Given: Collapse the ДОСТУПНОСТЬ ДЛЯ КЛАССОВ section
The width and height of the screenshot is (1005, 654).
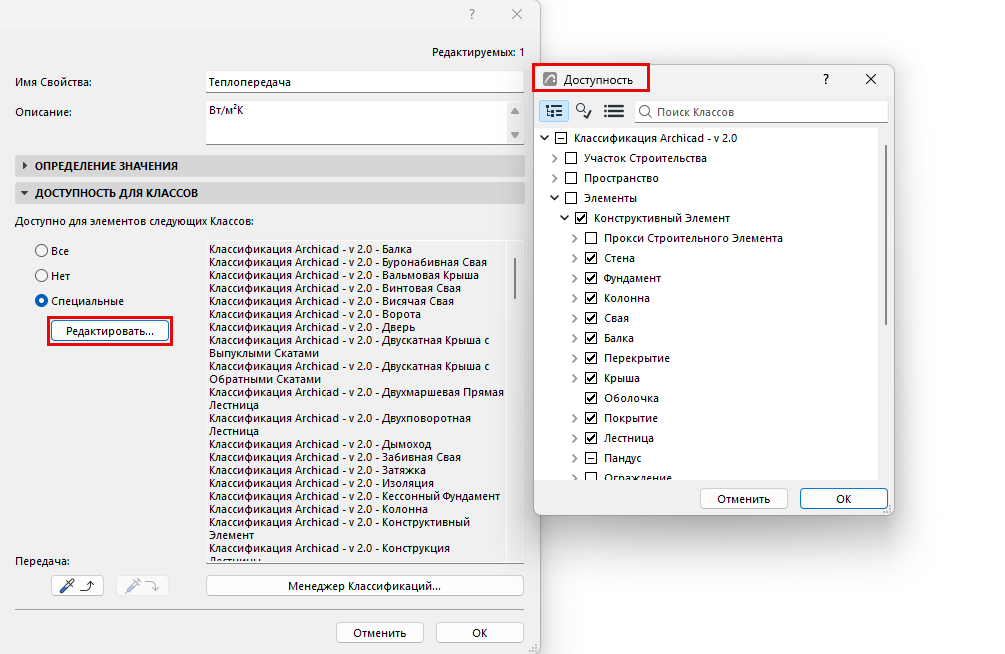Looking at the screenshot, I should pos(270,193).
